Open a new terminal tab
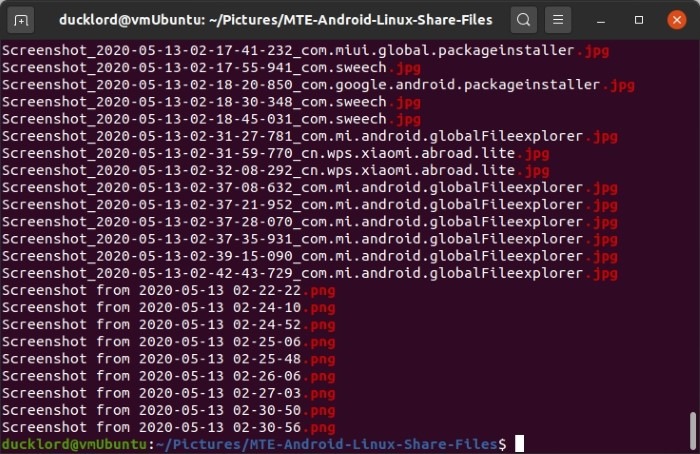This screenshot has height=454, width=700. pyautogui.click(x=22, y=19)
